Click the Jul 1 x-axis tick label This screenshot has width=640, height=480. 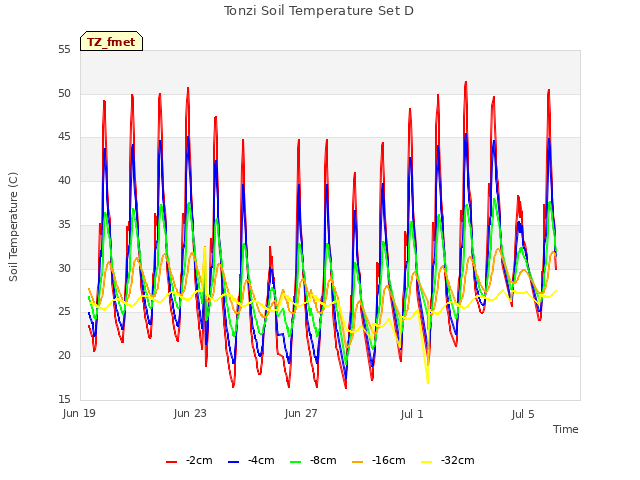[x=412, y=414]
